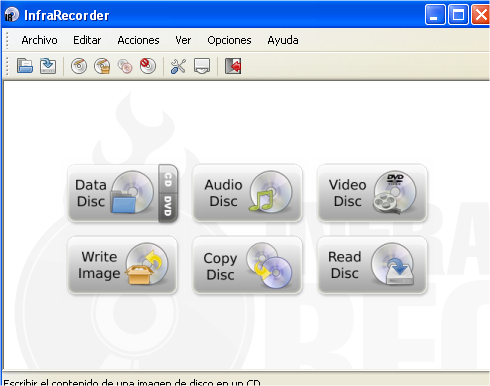The image size is (490, 386).
Task: Start a new Data Disc project
Action: [x=113, y=193]
